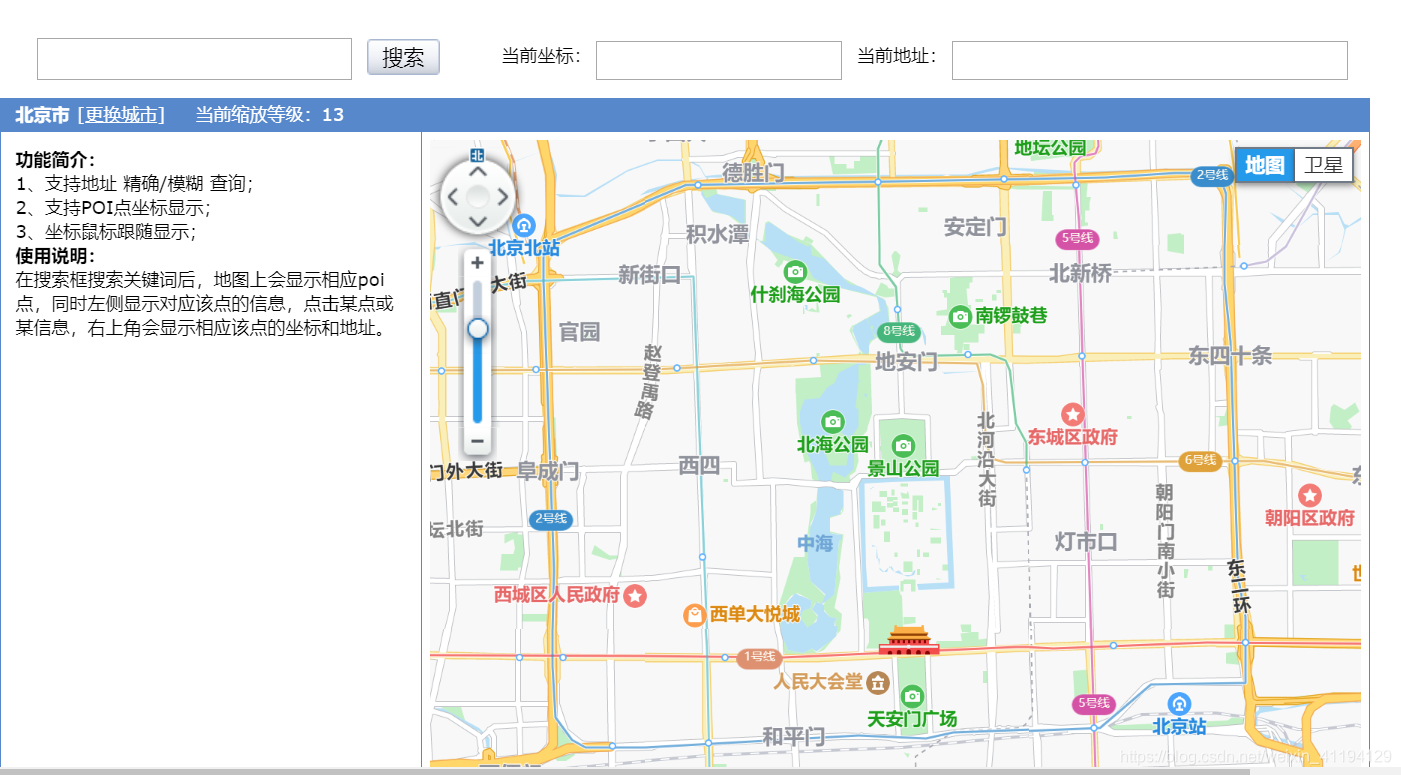
Task: Click the pink 5号线 badge near 安定门
Action: [x=1077, y=238]
